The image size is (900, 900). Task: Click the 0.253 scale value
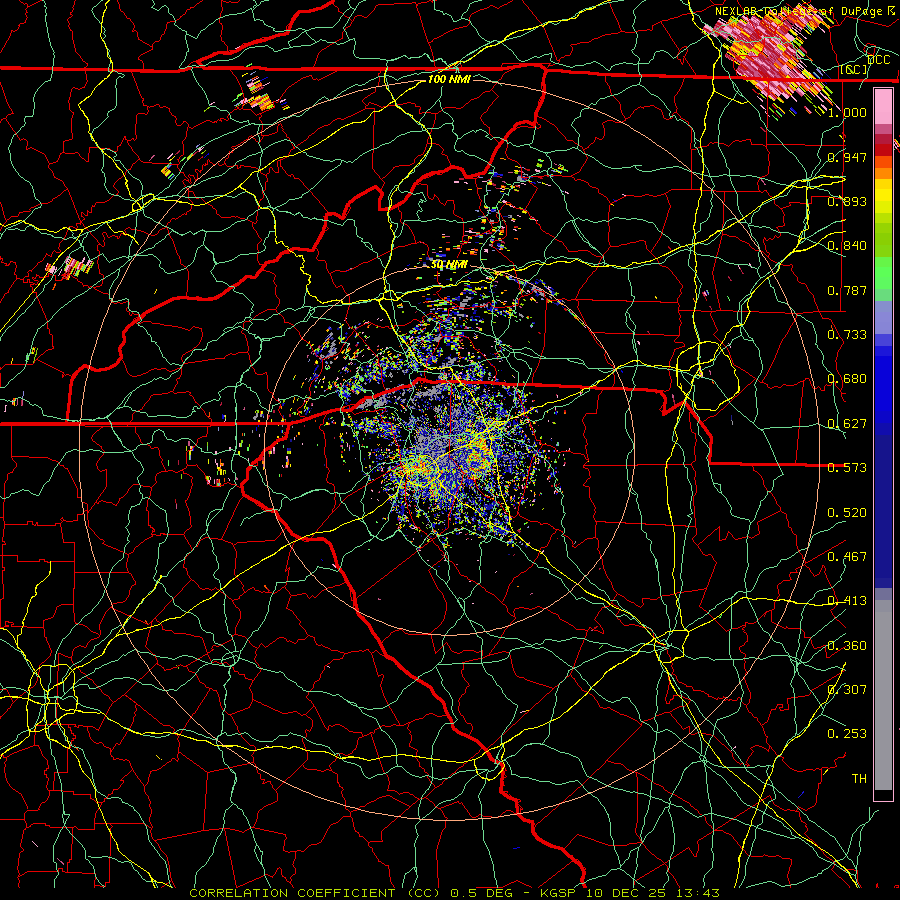[x=847, y=734]
